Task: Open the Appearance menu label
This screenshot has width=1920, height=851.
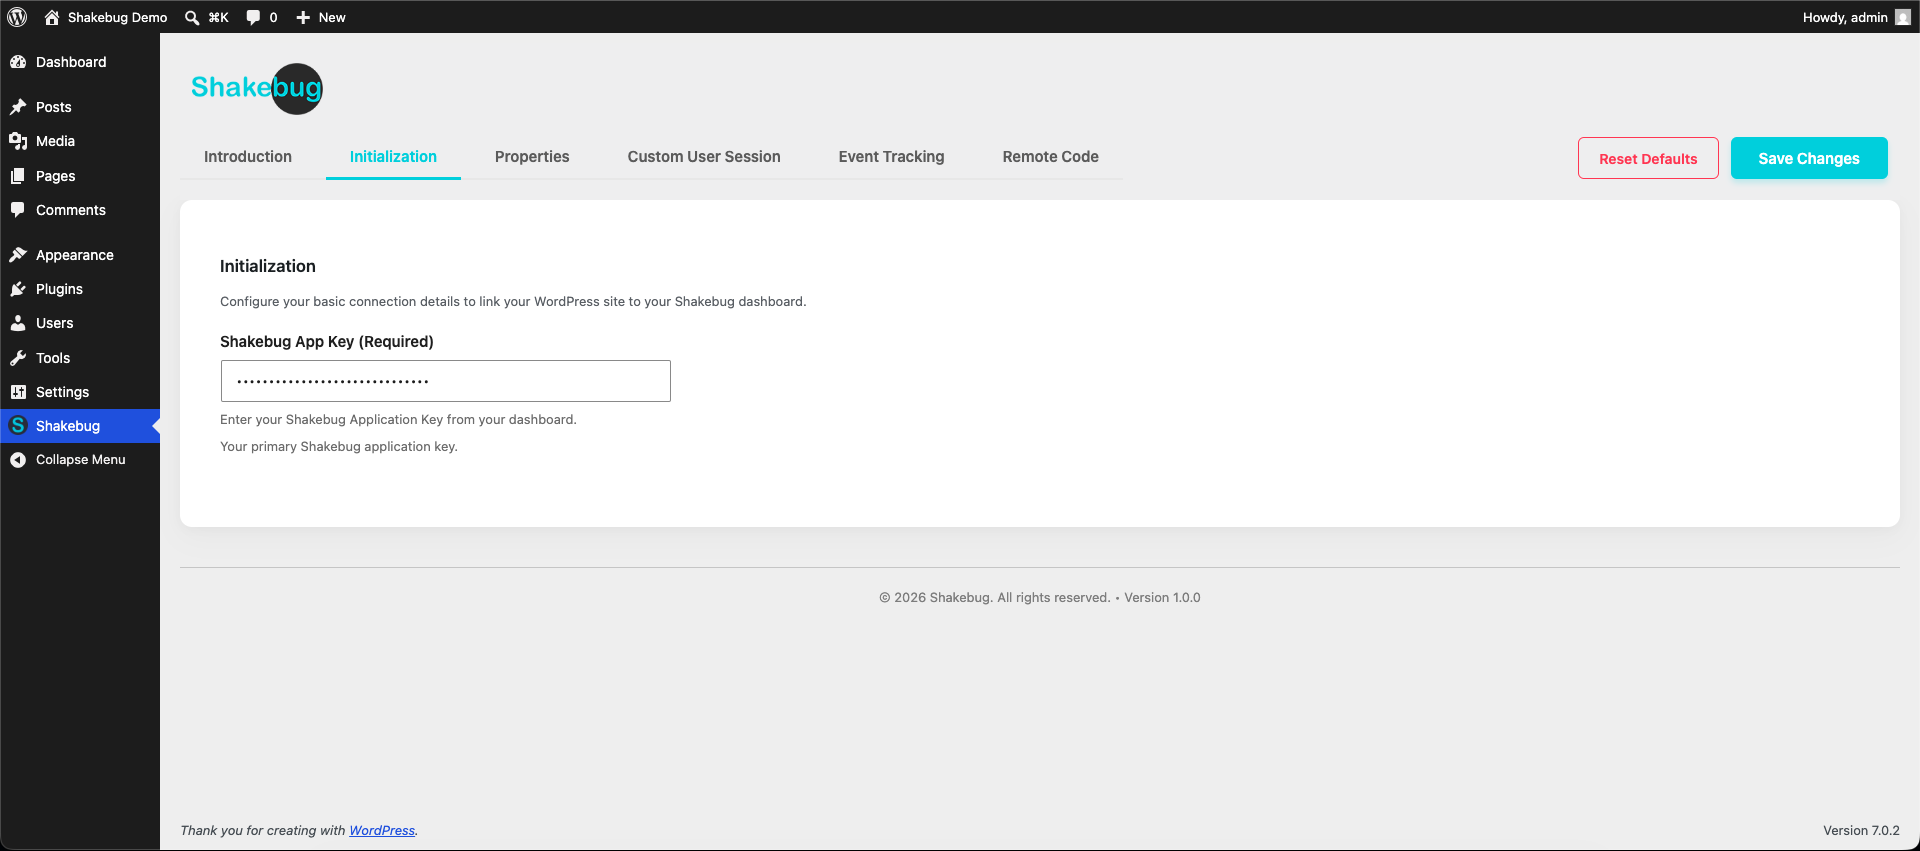Action: click(75, 255)
